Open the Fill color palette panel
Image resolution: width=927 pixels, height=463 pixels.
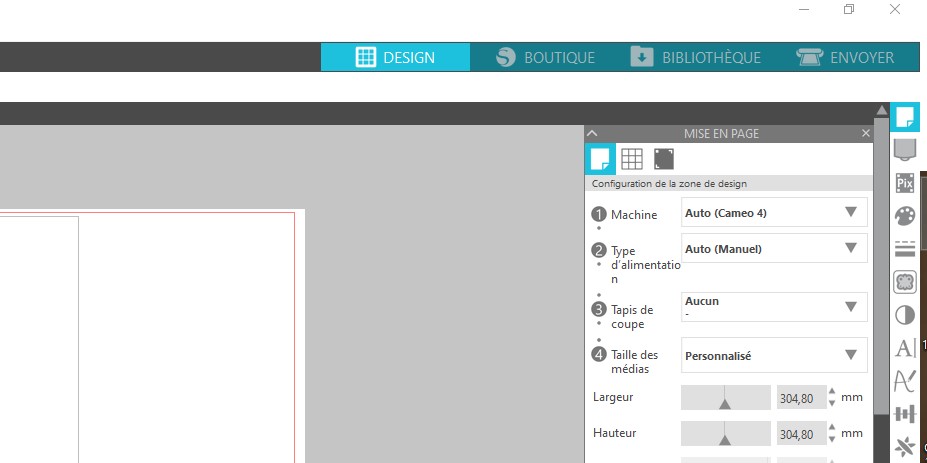click(x=905, y=216)
